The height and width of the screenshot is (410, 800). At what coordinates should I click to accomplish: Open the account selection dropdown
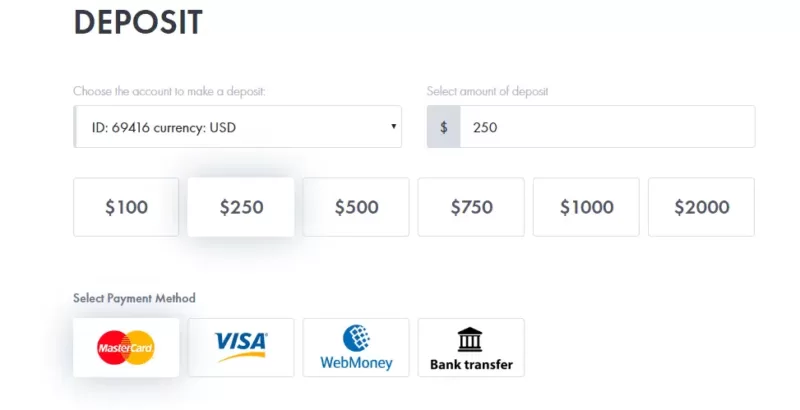tap(237, 128)
